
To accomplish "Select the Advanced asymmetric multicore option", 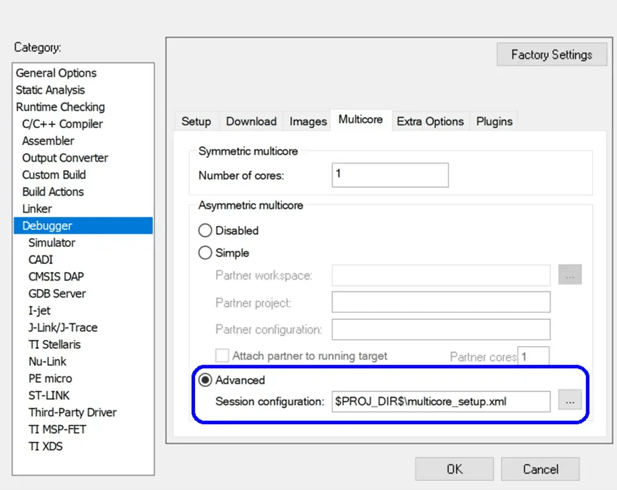I will [x=205, y=380].
